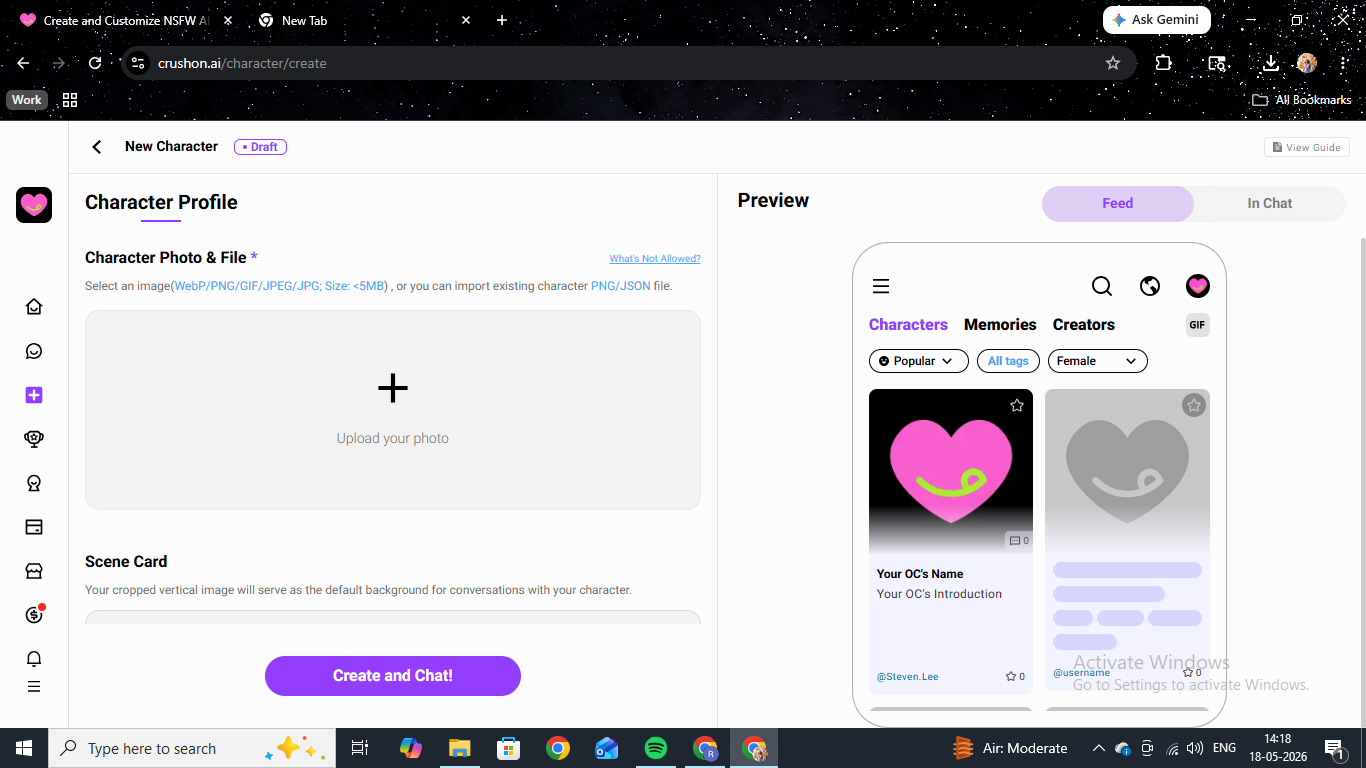Screen dimensions: 1366x768
Task: Open the What's Not Allowed? link
Action: click(655, 259)
